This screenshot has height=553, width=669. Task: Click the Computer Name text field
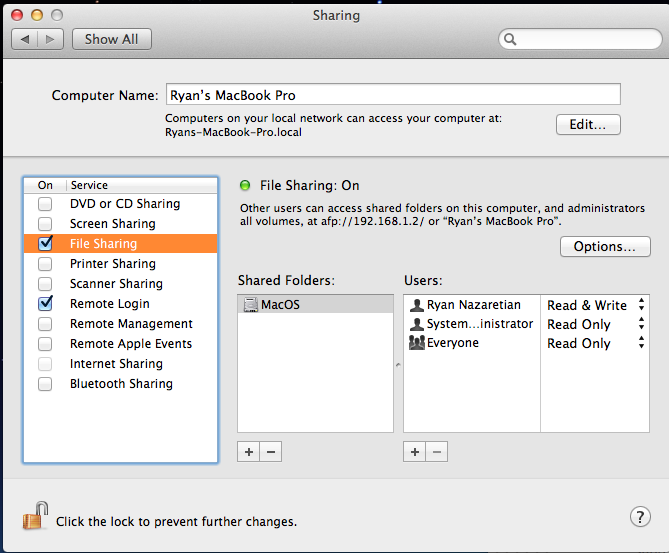393,94
